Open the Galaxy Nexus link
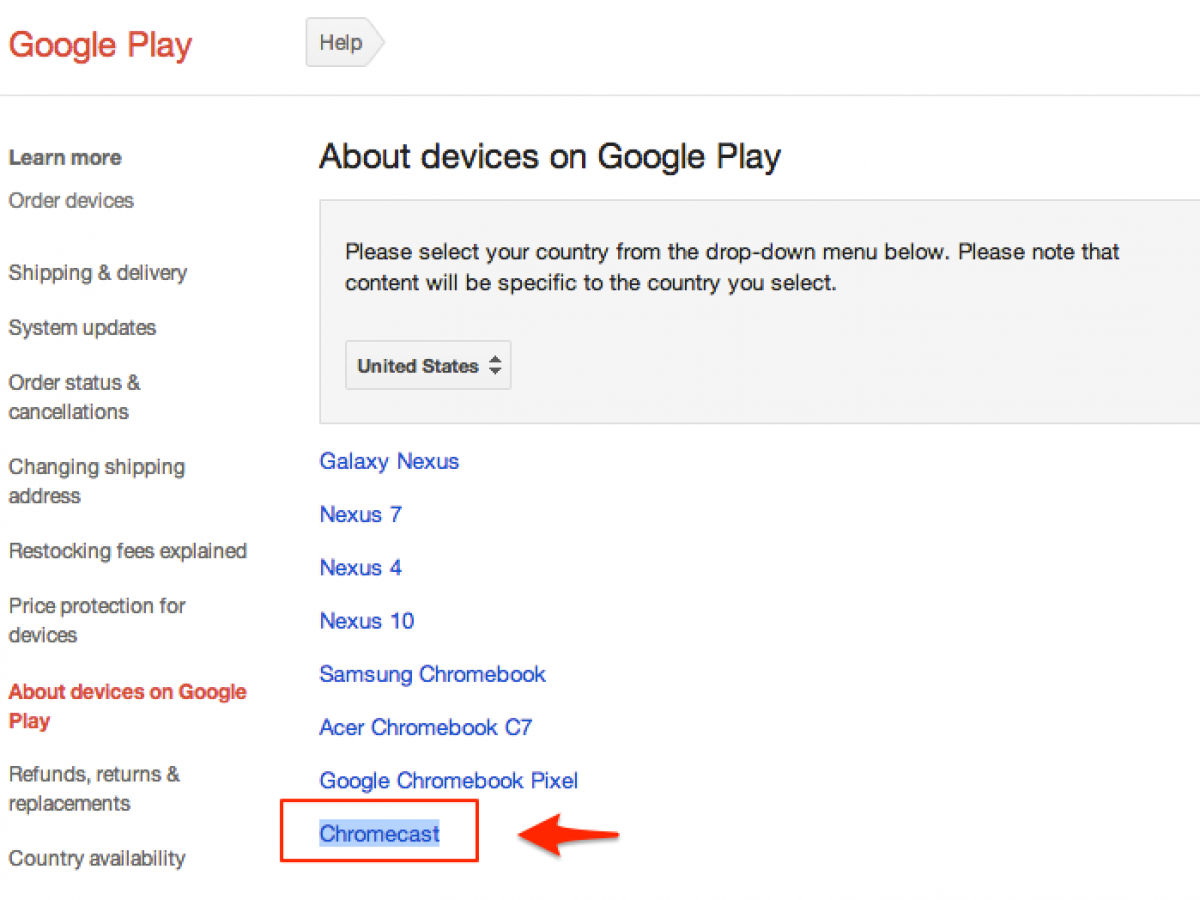 [x=389, y=461]
